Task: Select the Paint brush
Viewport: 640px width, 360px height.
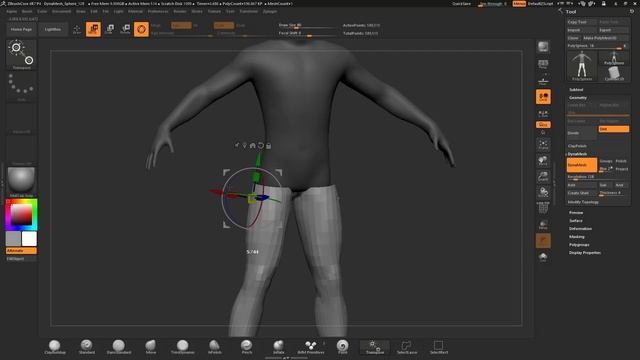Action: click(x=342, y=347)
